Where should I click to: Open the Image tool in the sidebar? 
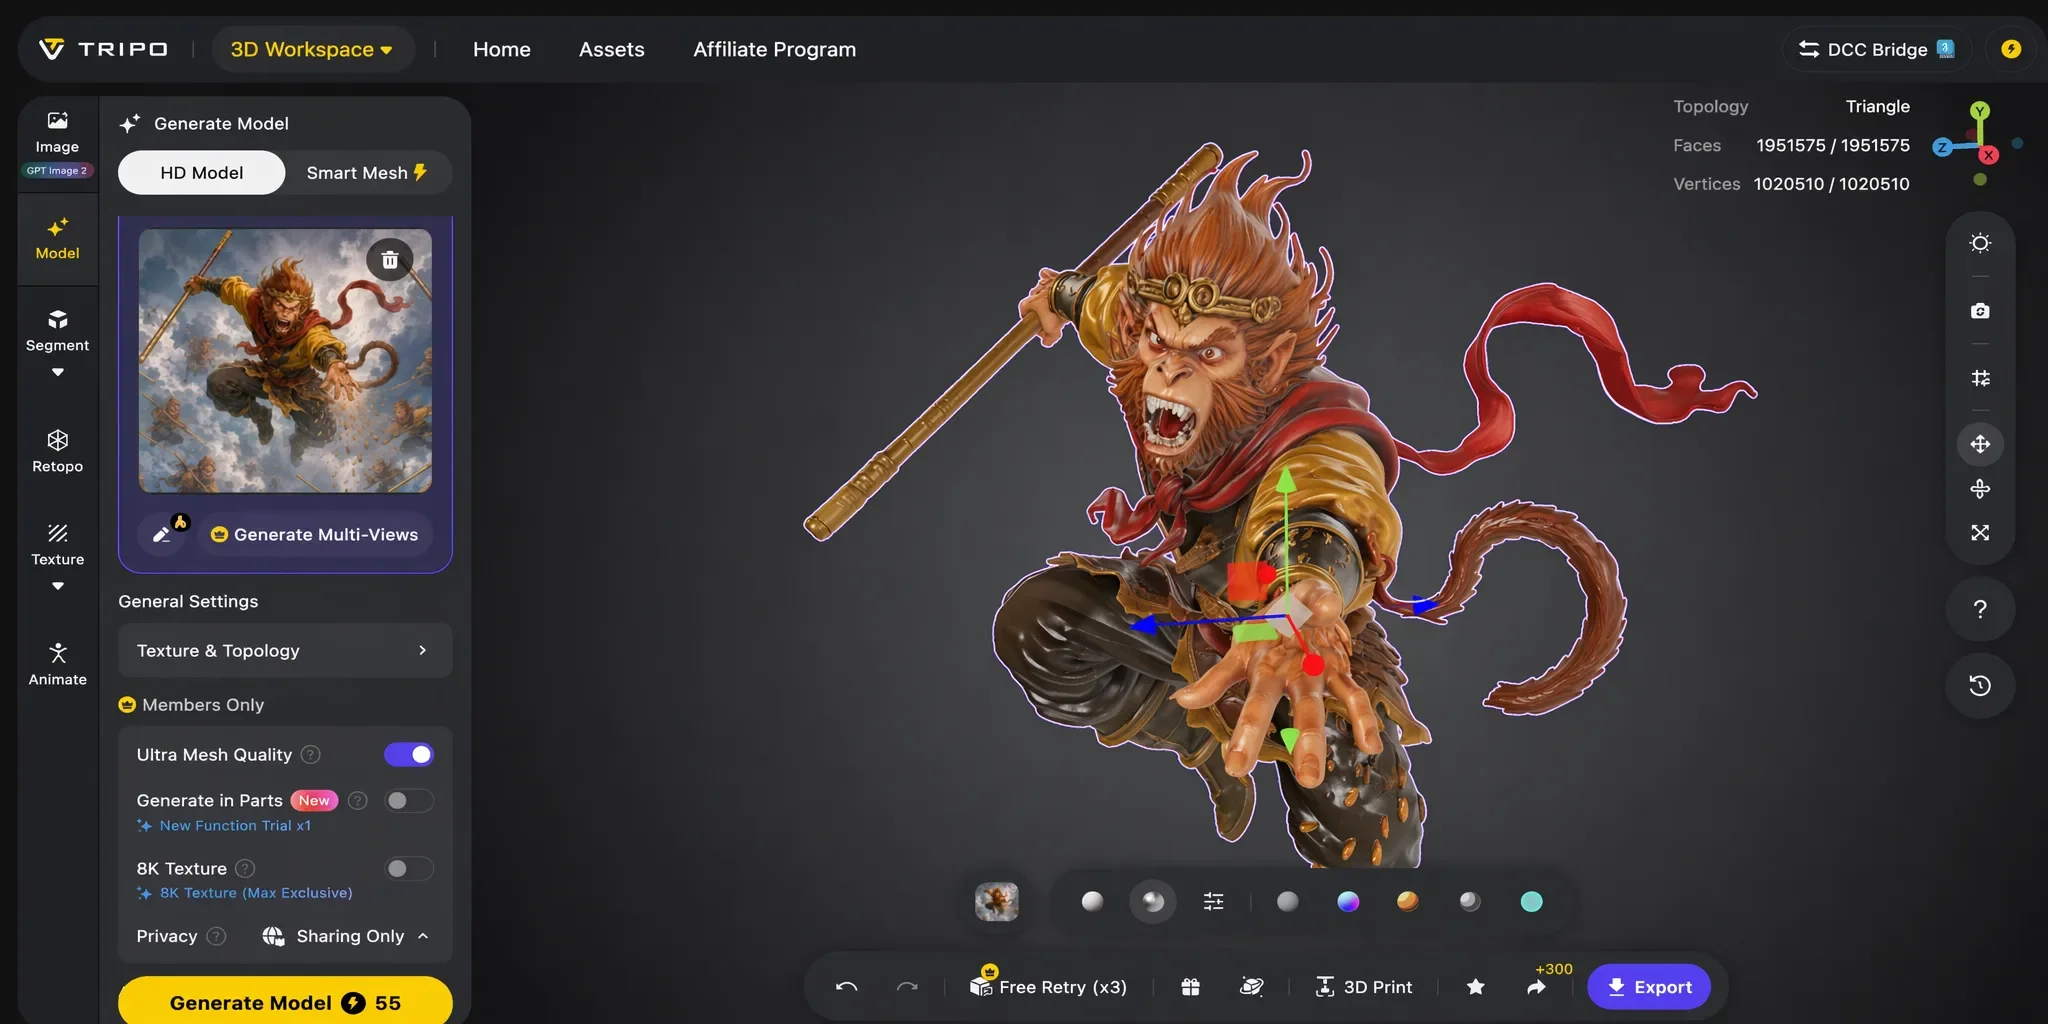[57, 133]
